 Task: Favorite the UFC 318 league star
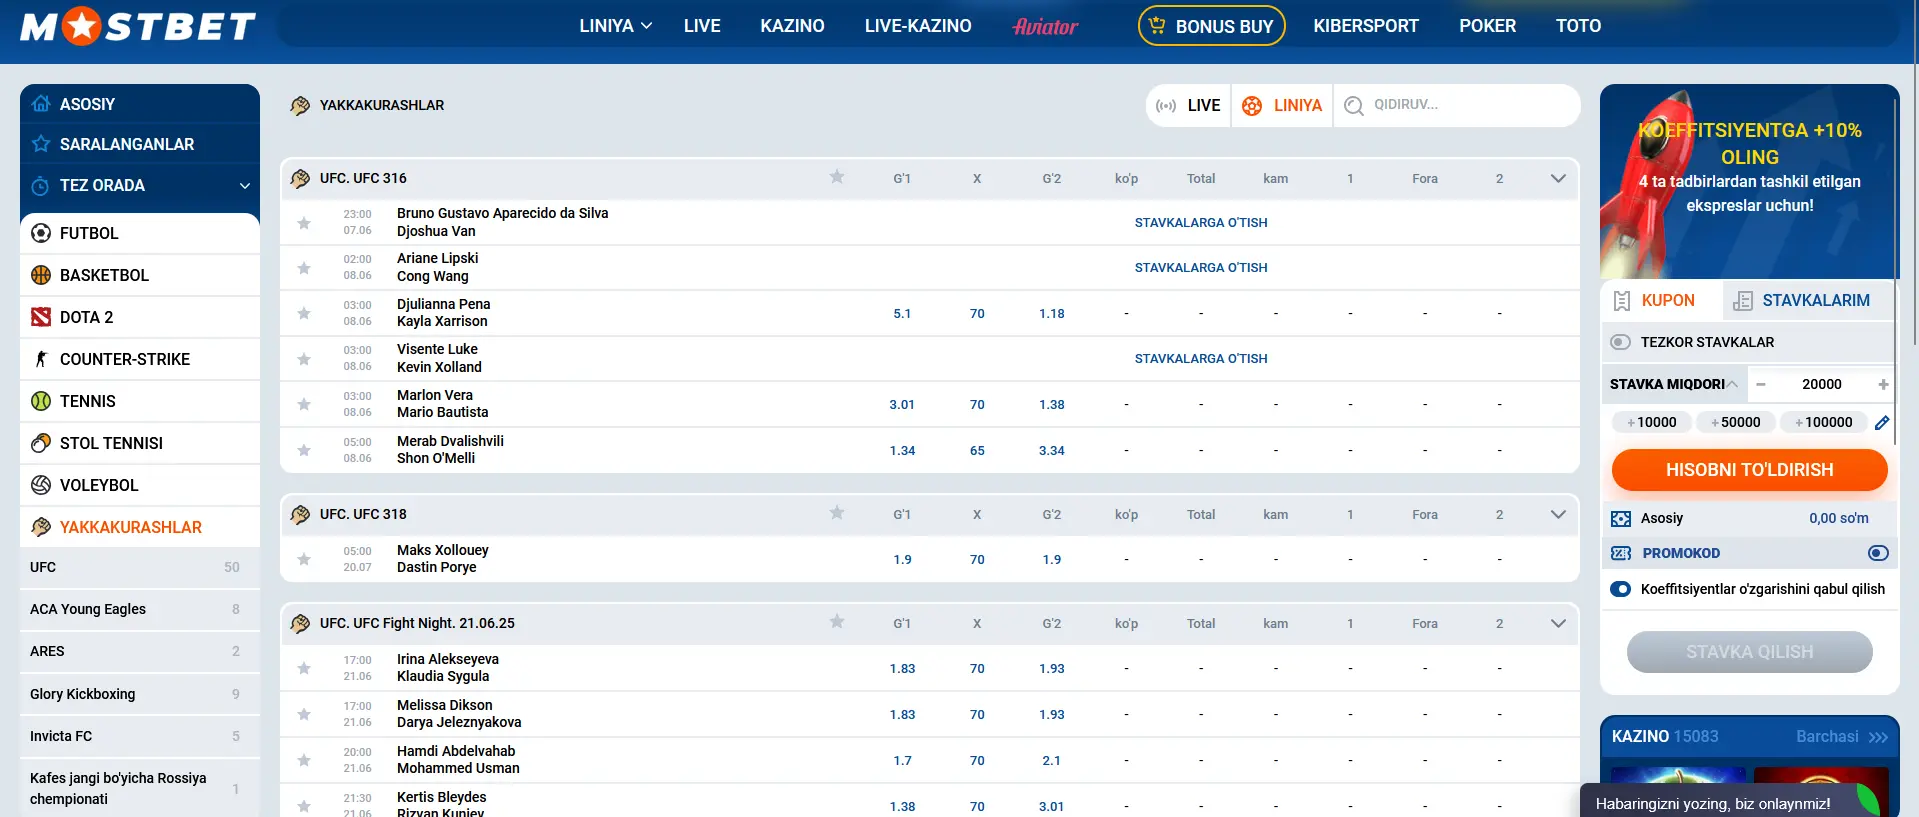pos(837,513)
